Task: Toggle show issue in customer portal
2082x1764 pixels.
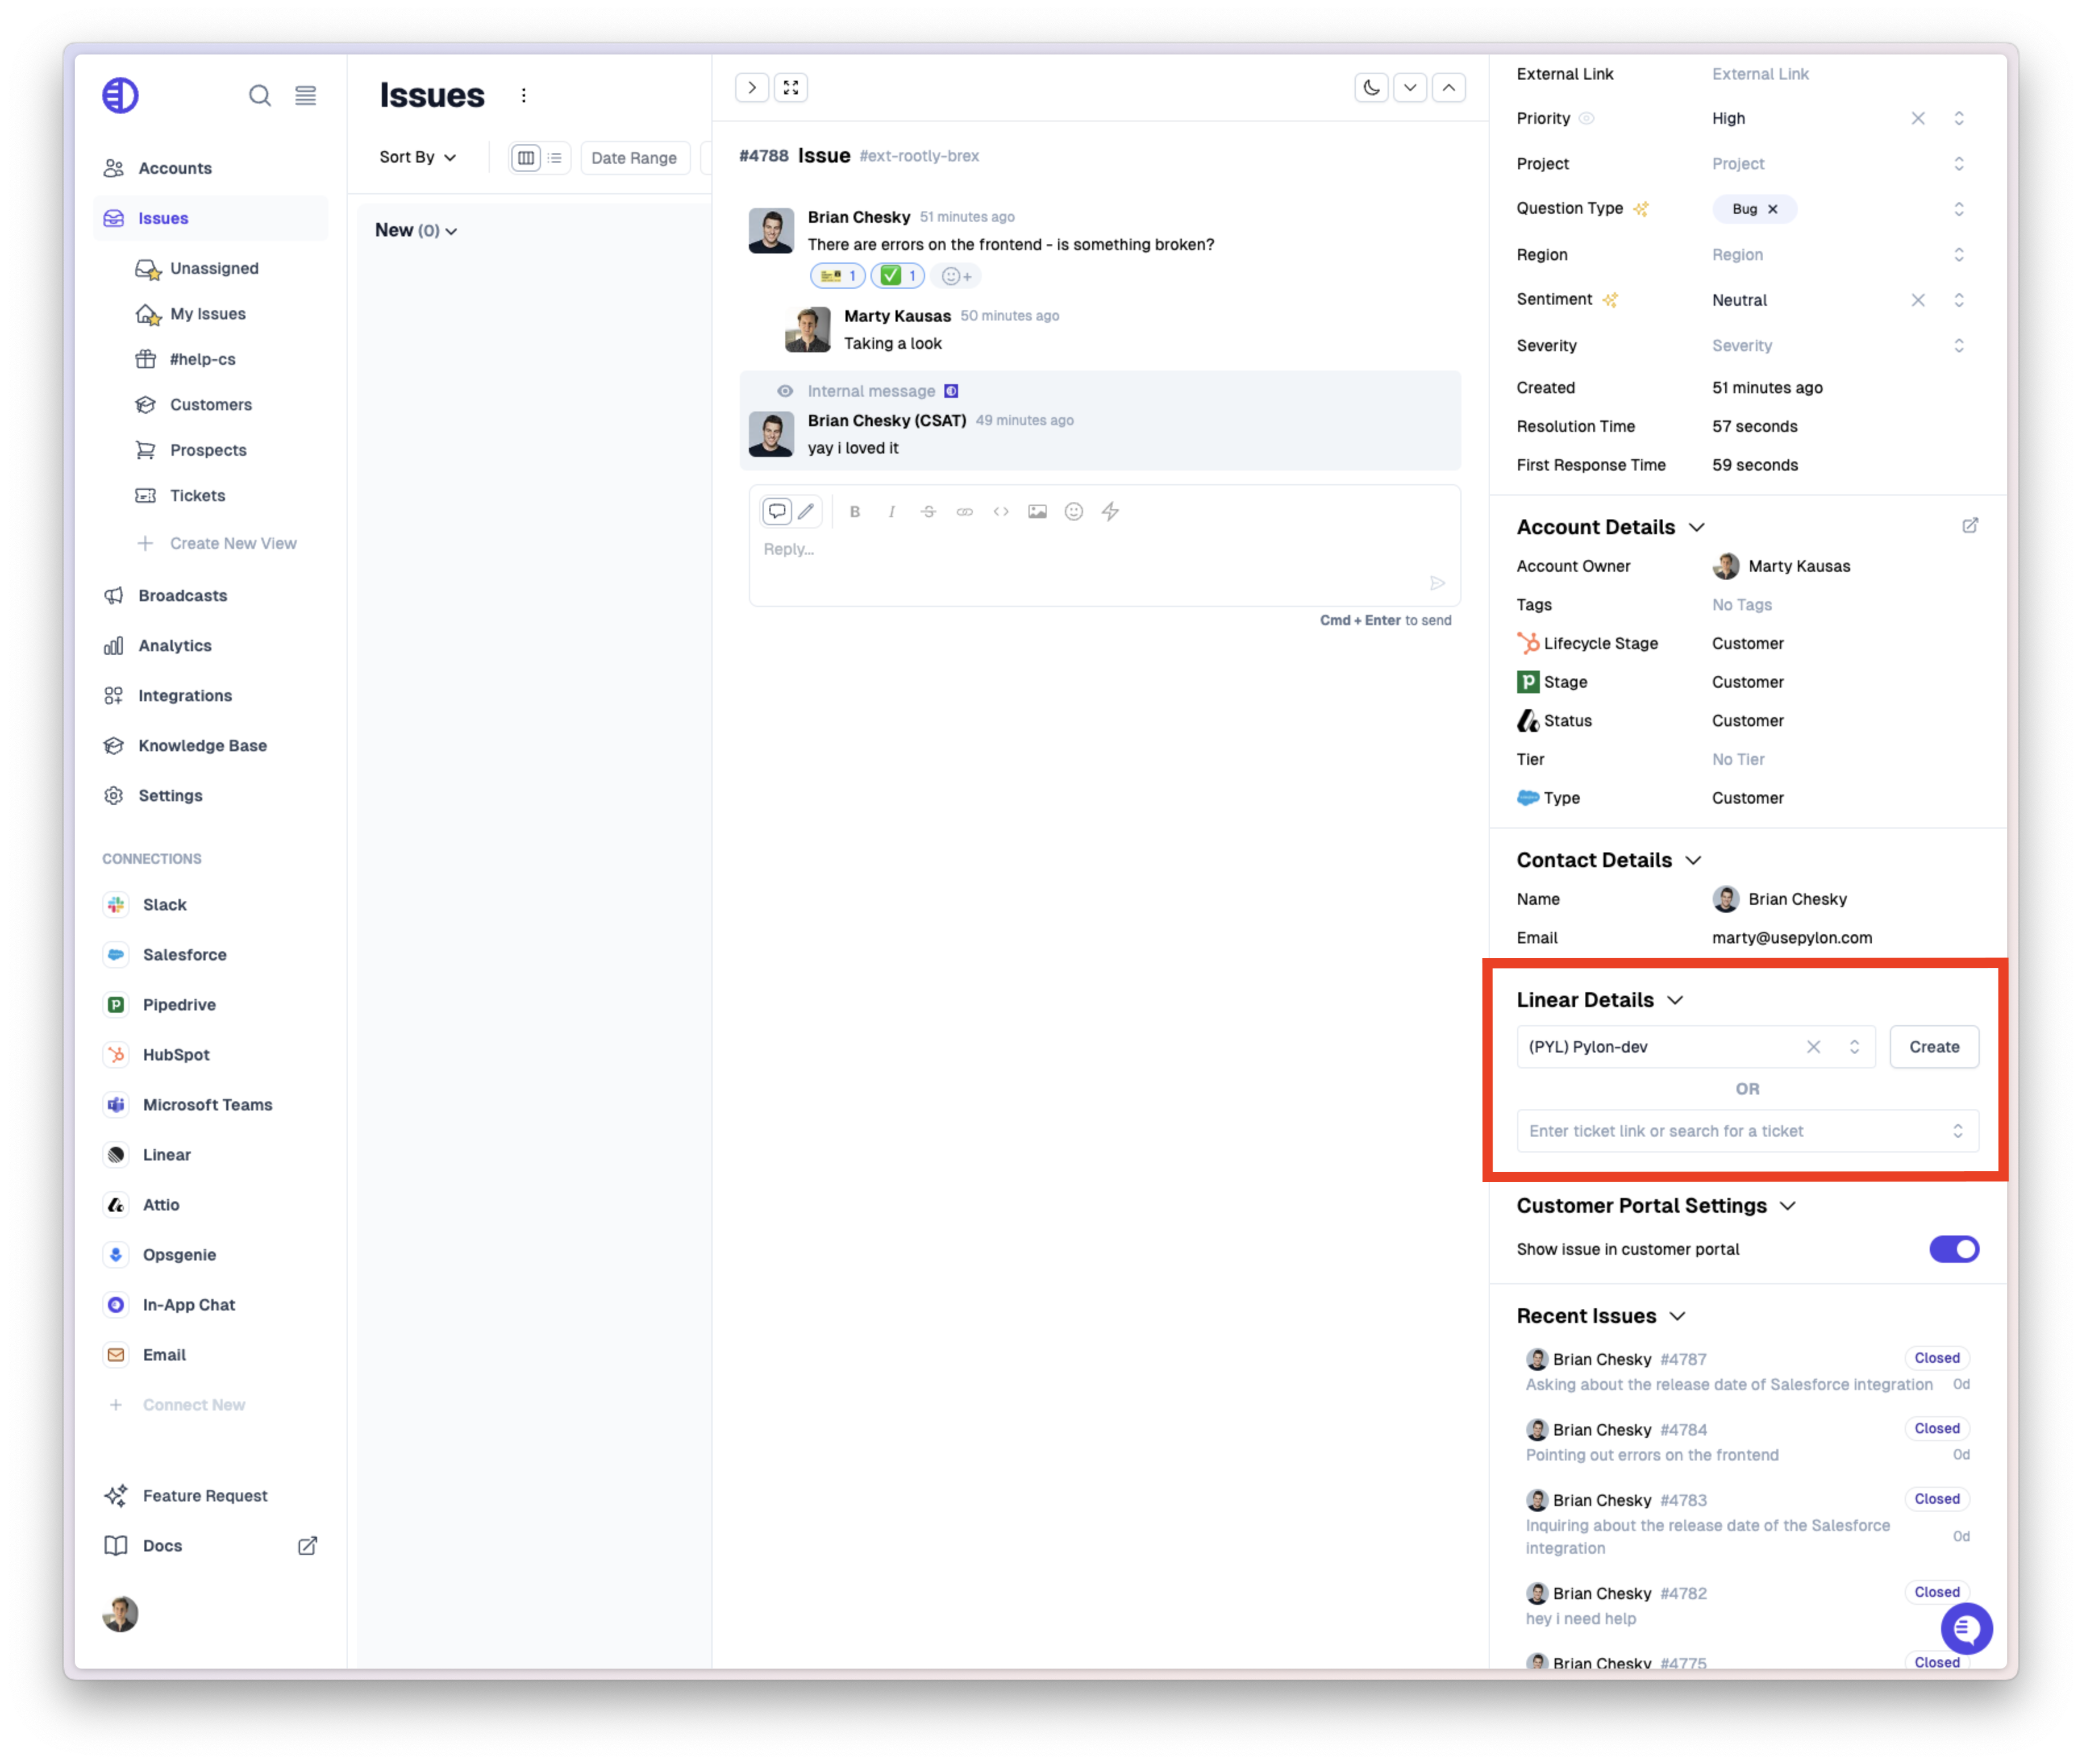Action: (1953, 1249)
